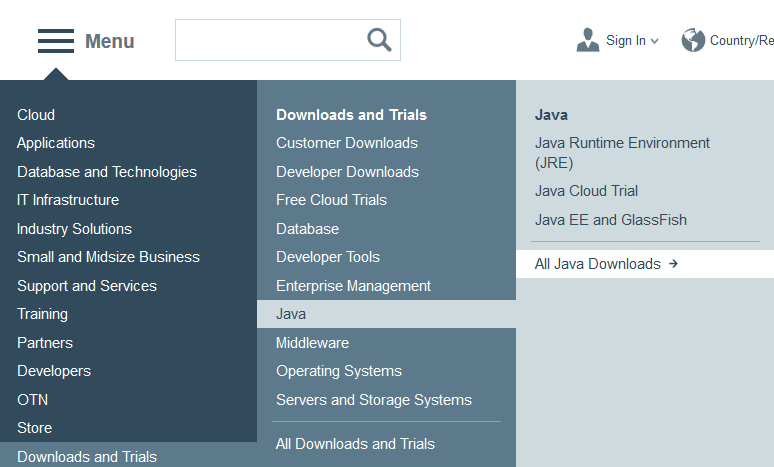This screenshot has width=774, height=467.
Task: Open Java EE and GlassFish link
Action: 611,220
